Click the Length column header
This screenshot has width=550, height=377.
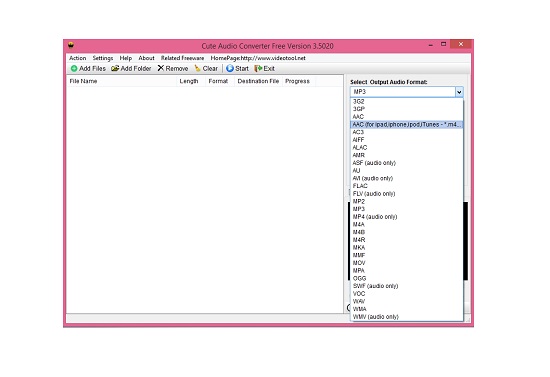click(190, 81)
